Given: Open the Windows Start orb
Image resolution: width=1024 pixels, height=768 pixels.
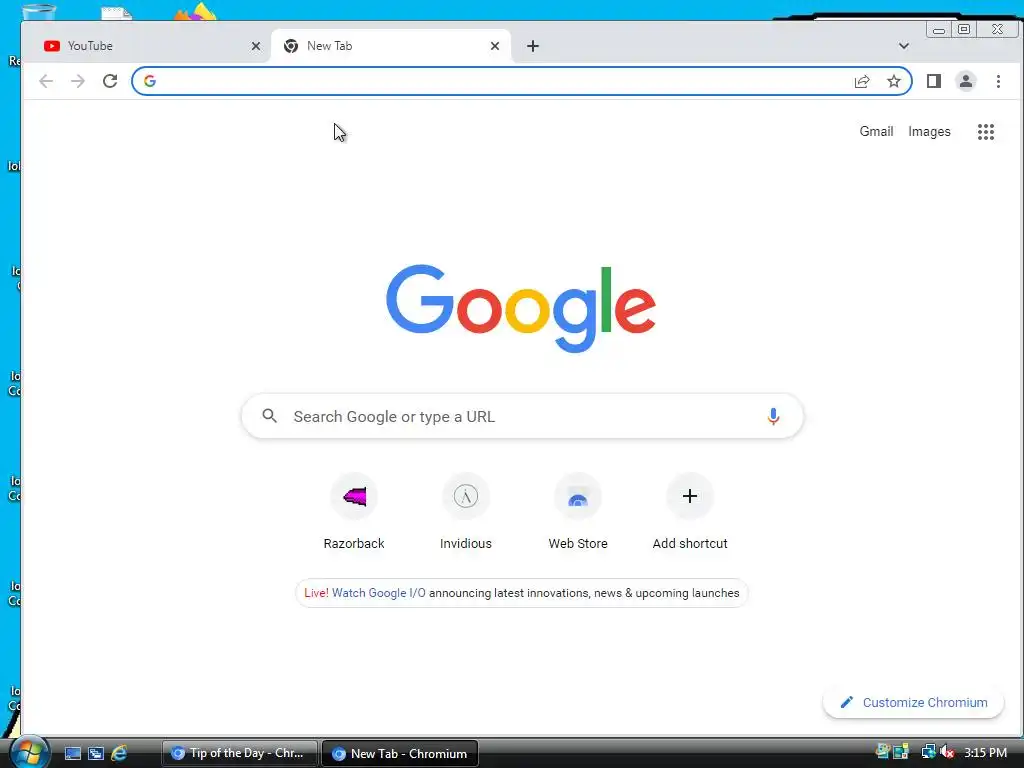Looking at the screenshot, I should [29, 753].
